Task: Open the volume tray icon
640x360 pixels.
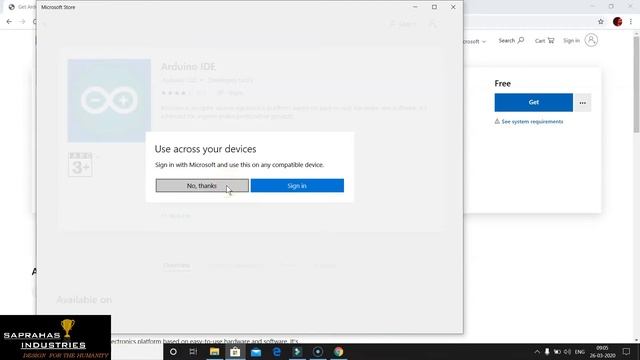Action: tap(567, 352)
